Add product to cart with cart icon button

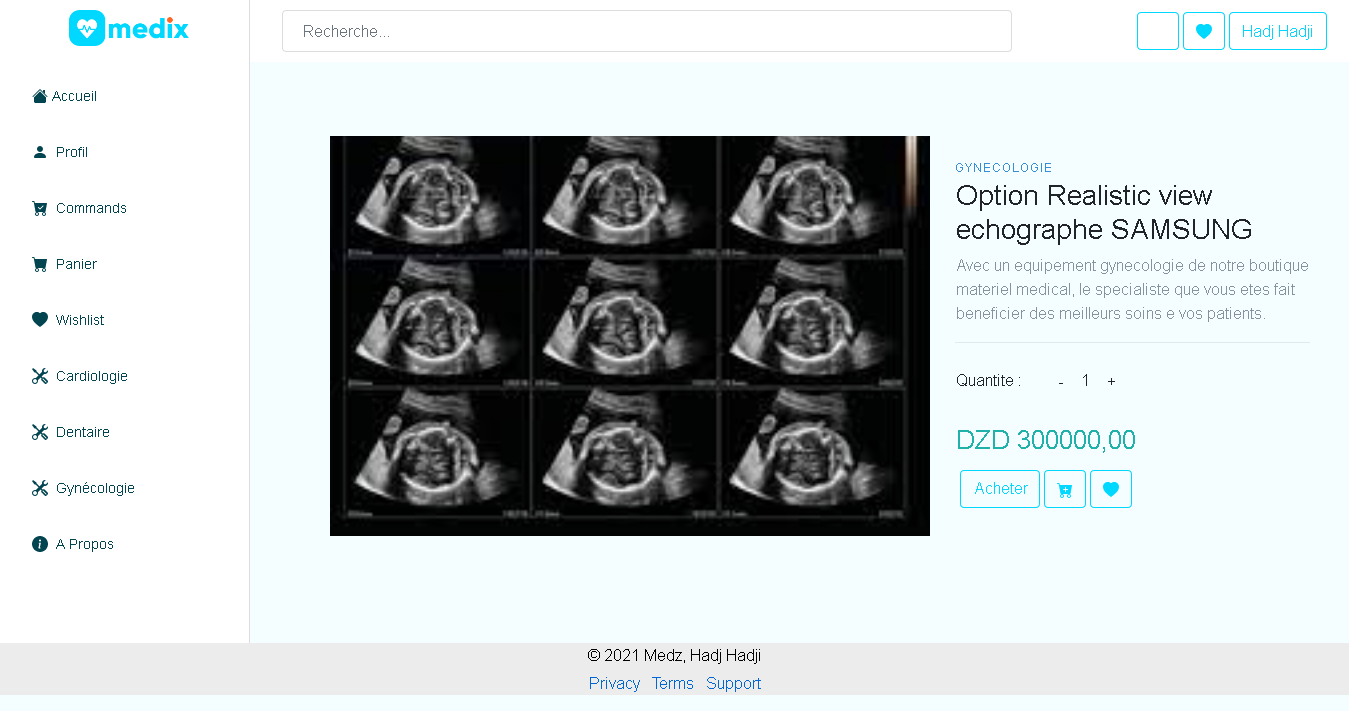[x=1065, y=489]
